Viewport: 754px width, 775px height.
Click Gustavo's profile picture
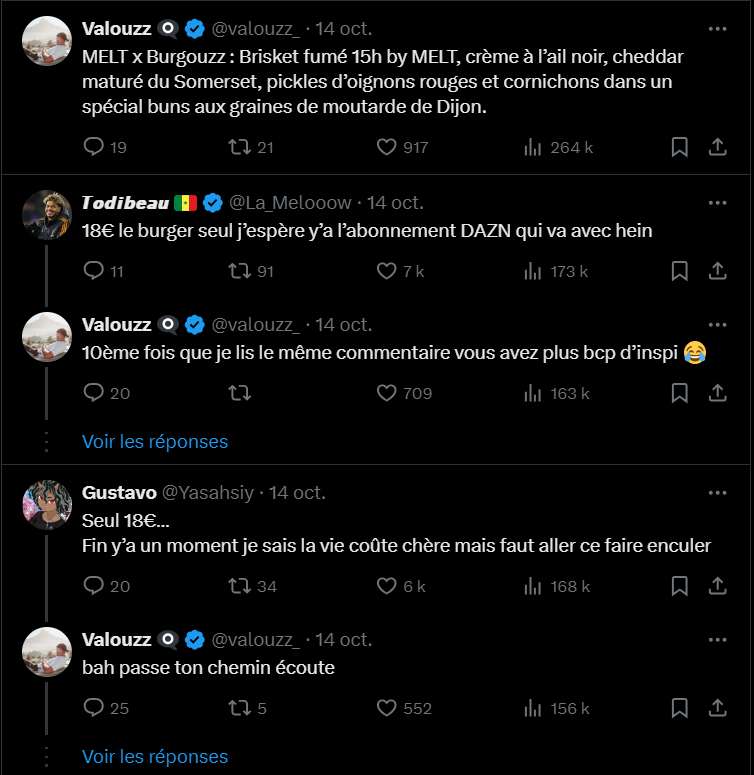coord(46,505)
